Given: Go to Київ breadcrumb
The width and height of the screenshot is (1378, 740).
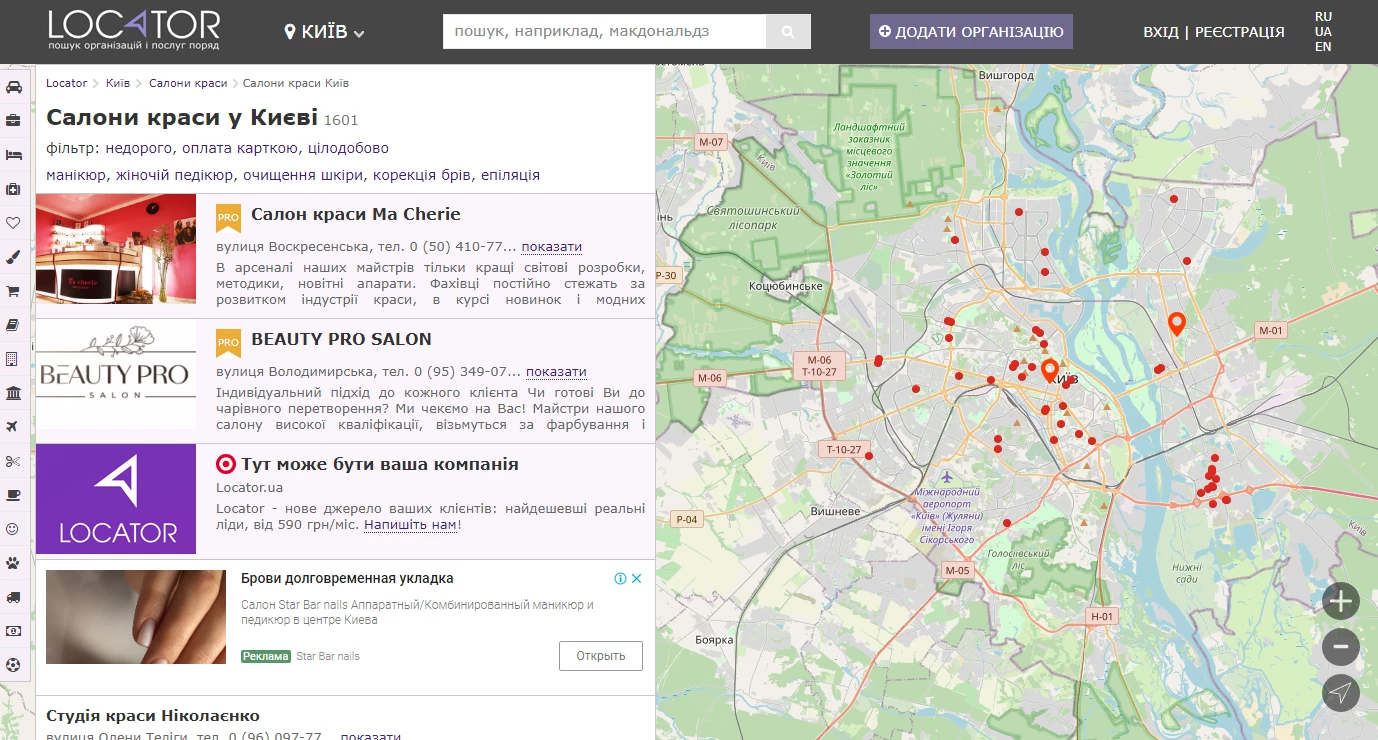Looking at the screenshot, I should point(118,83).
